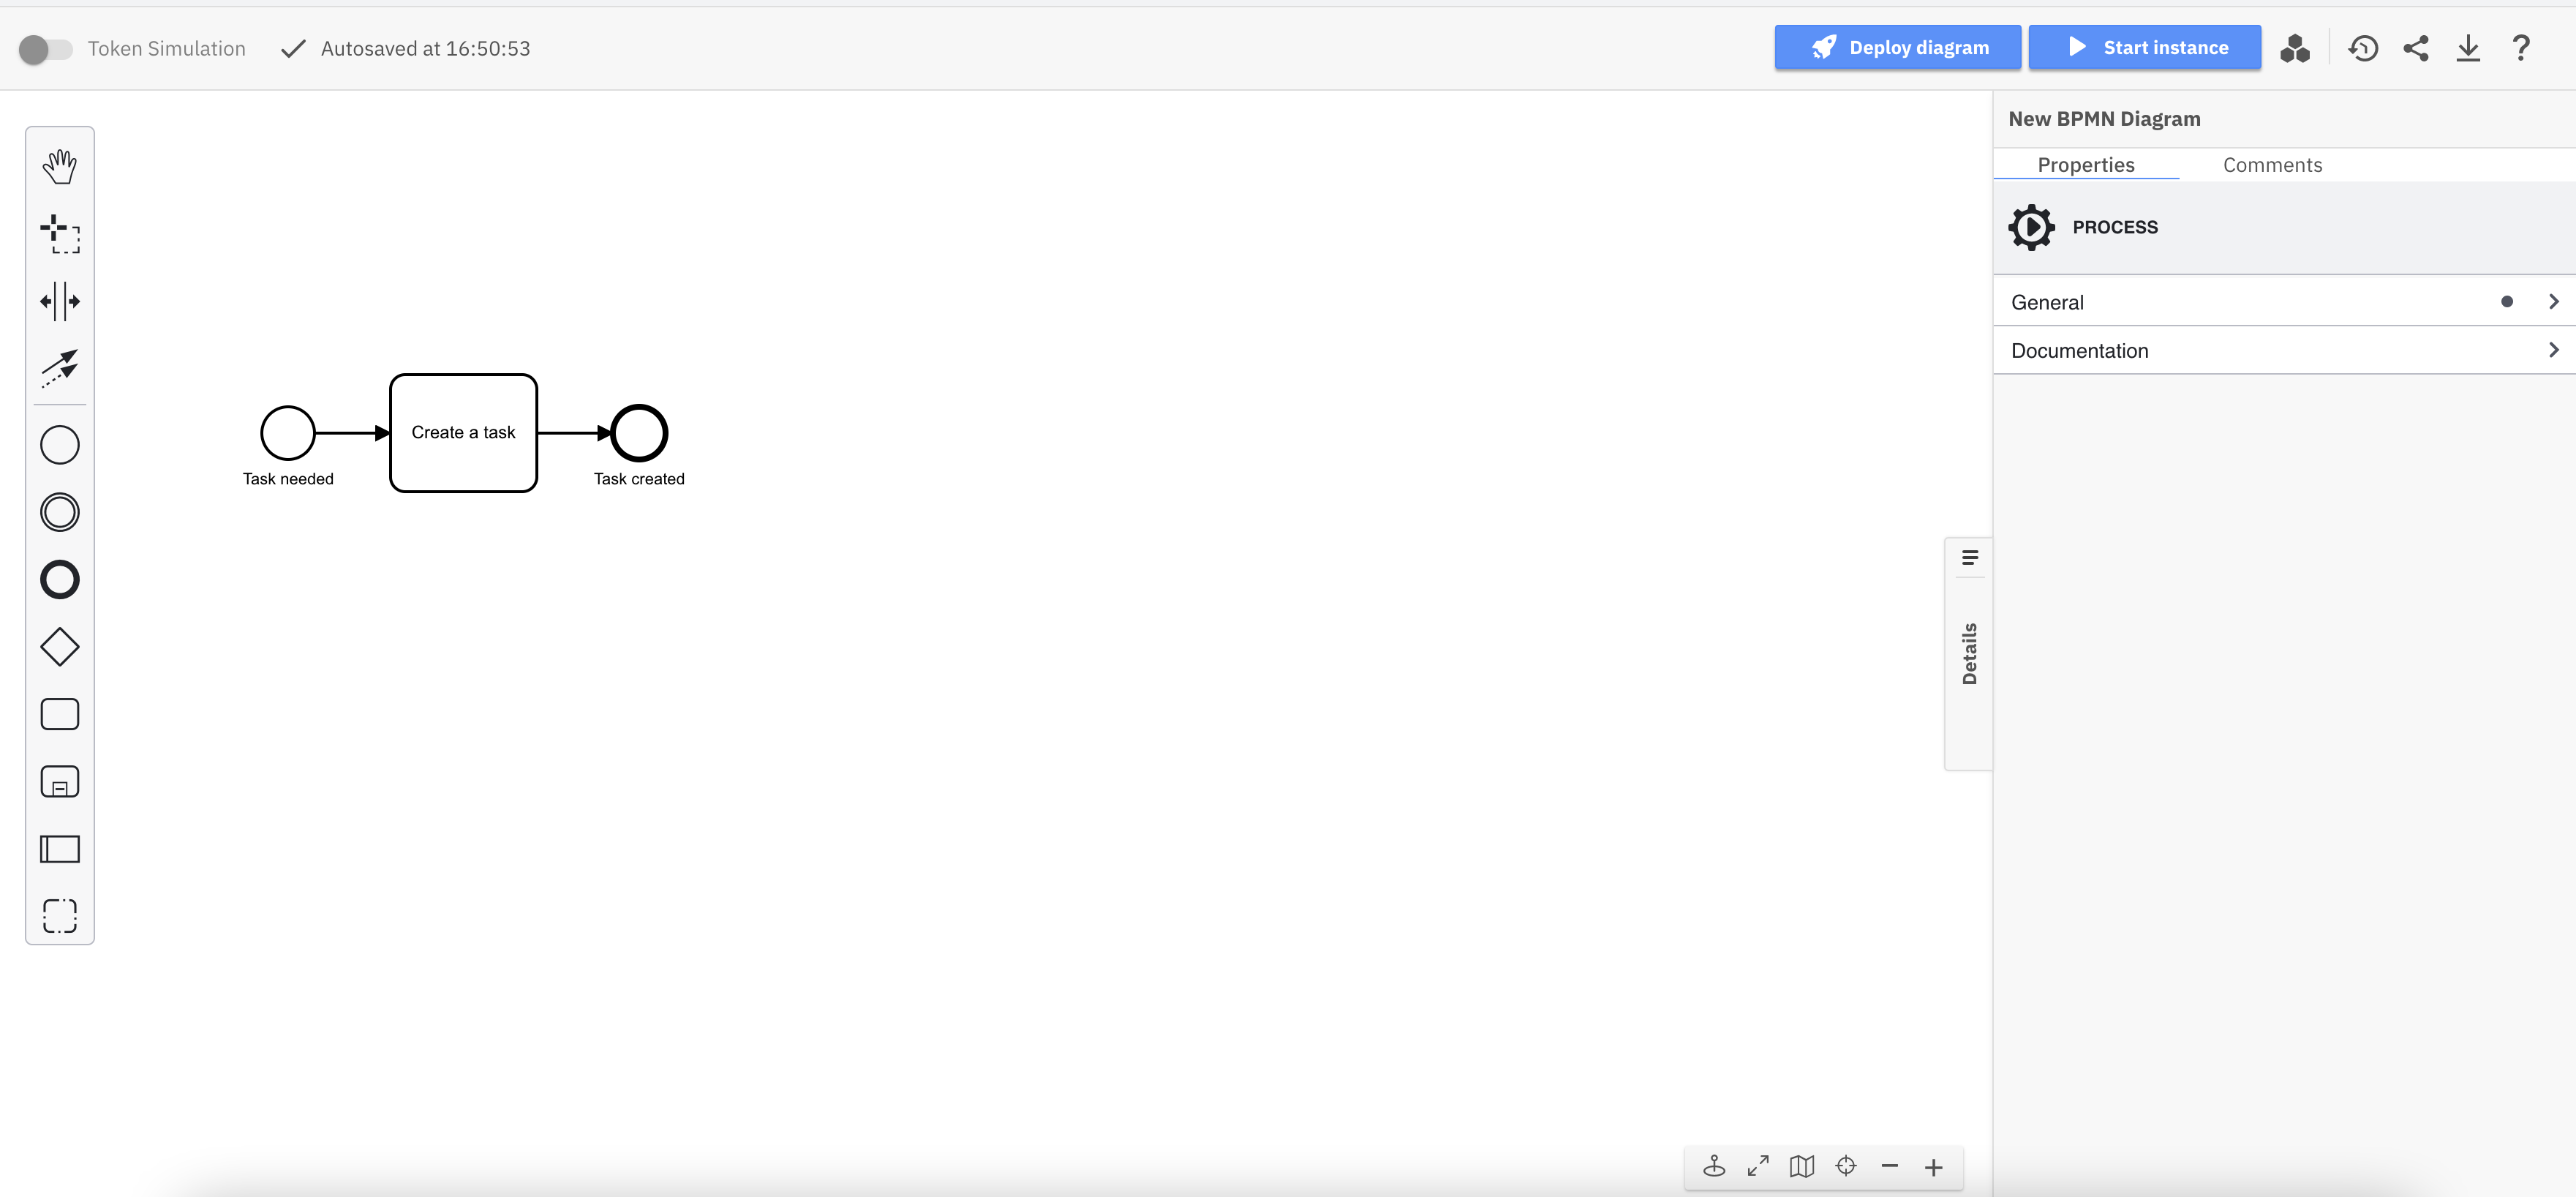Select the pen/draw tool
The width and height of the screenshot is (2576, 1197).
pos(59,367)
